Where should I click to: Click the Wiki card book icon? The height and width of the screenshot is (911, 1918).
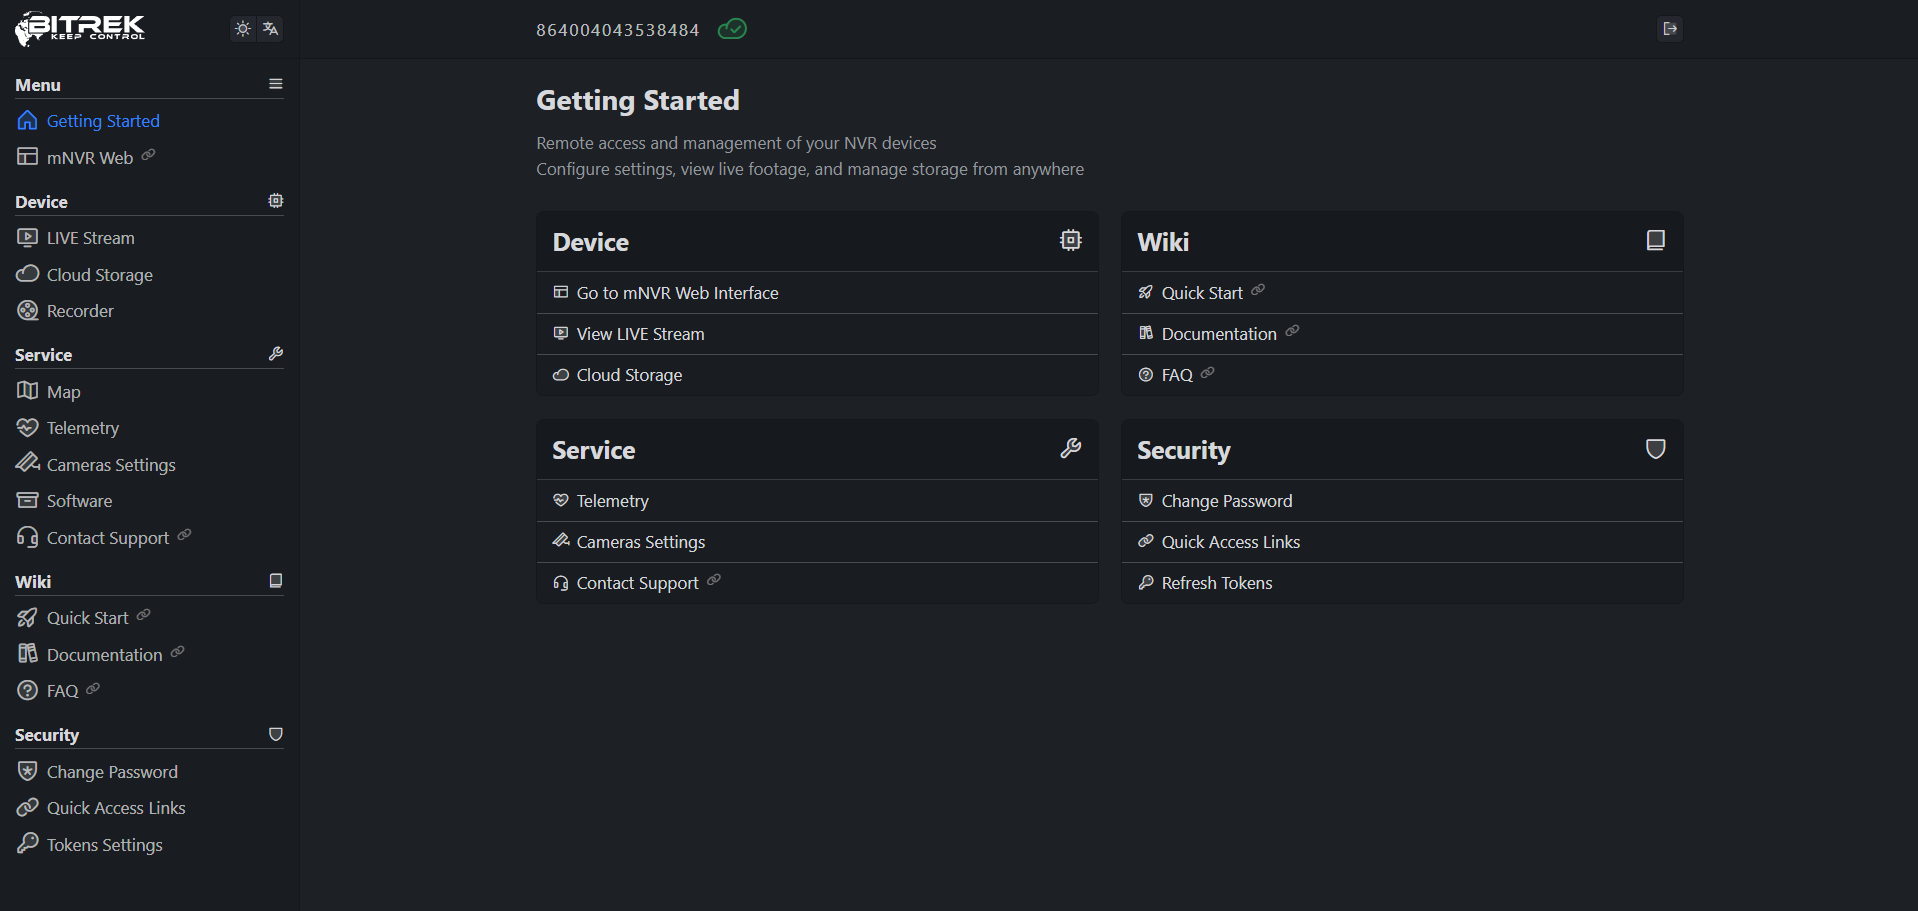[1655, 240]
